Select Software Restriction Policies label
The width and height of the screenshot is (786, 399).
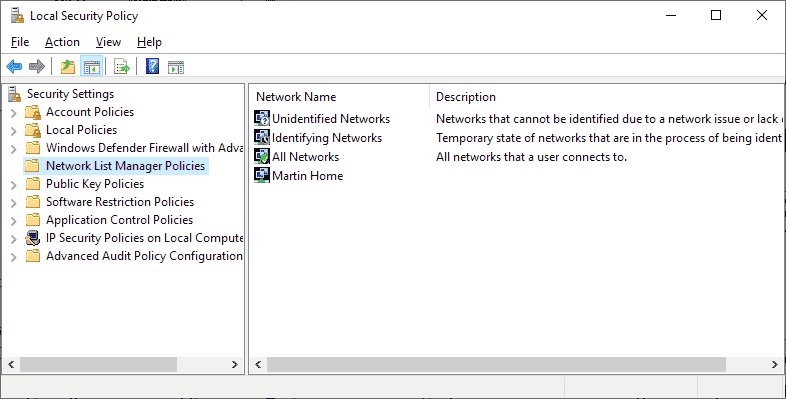coord(120,202)
